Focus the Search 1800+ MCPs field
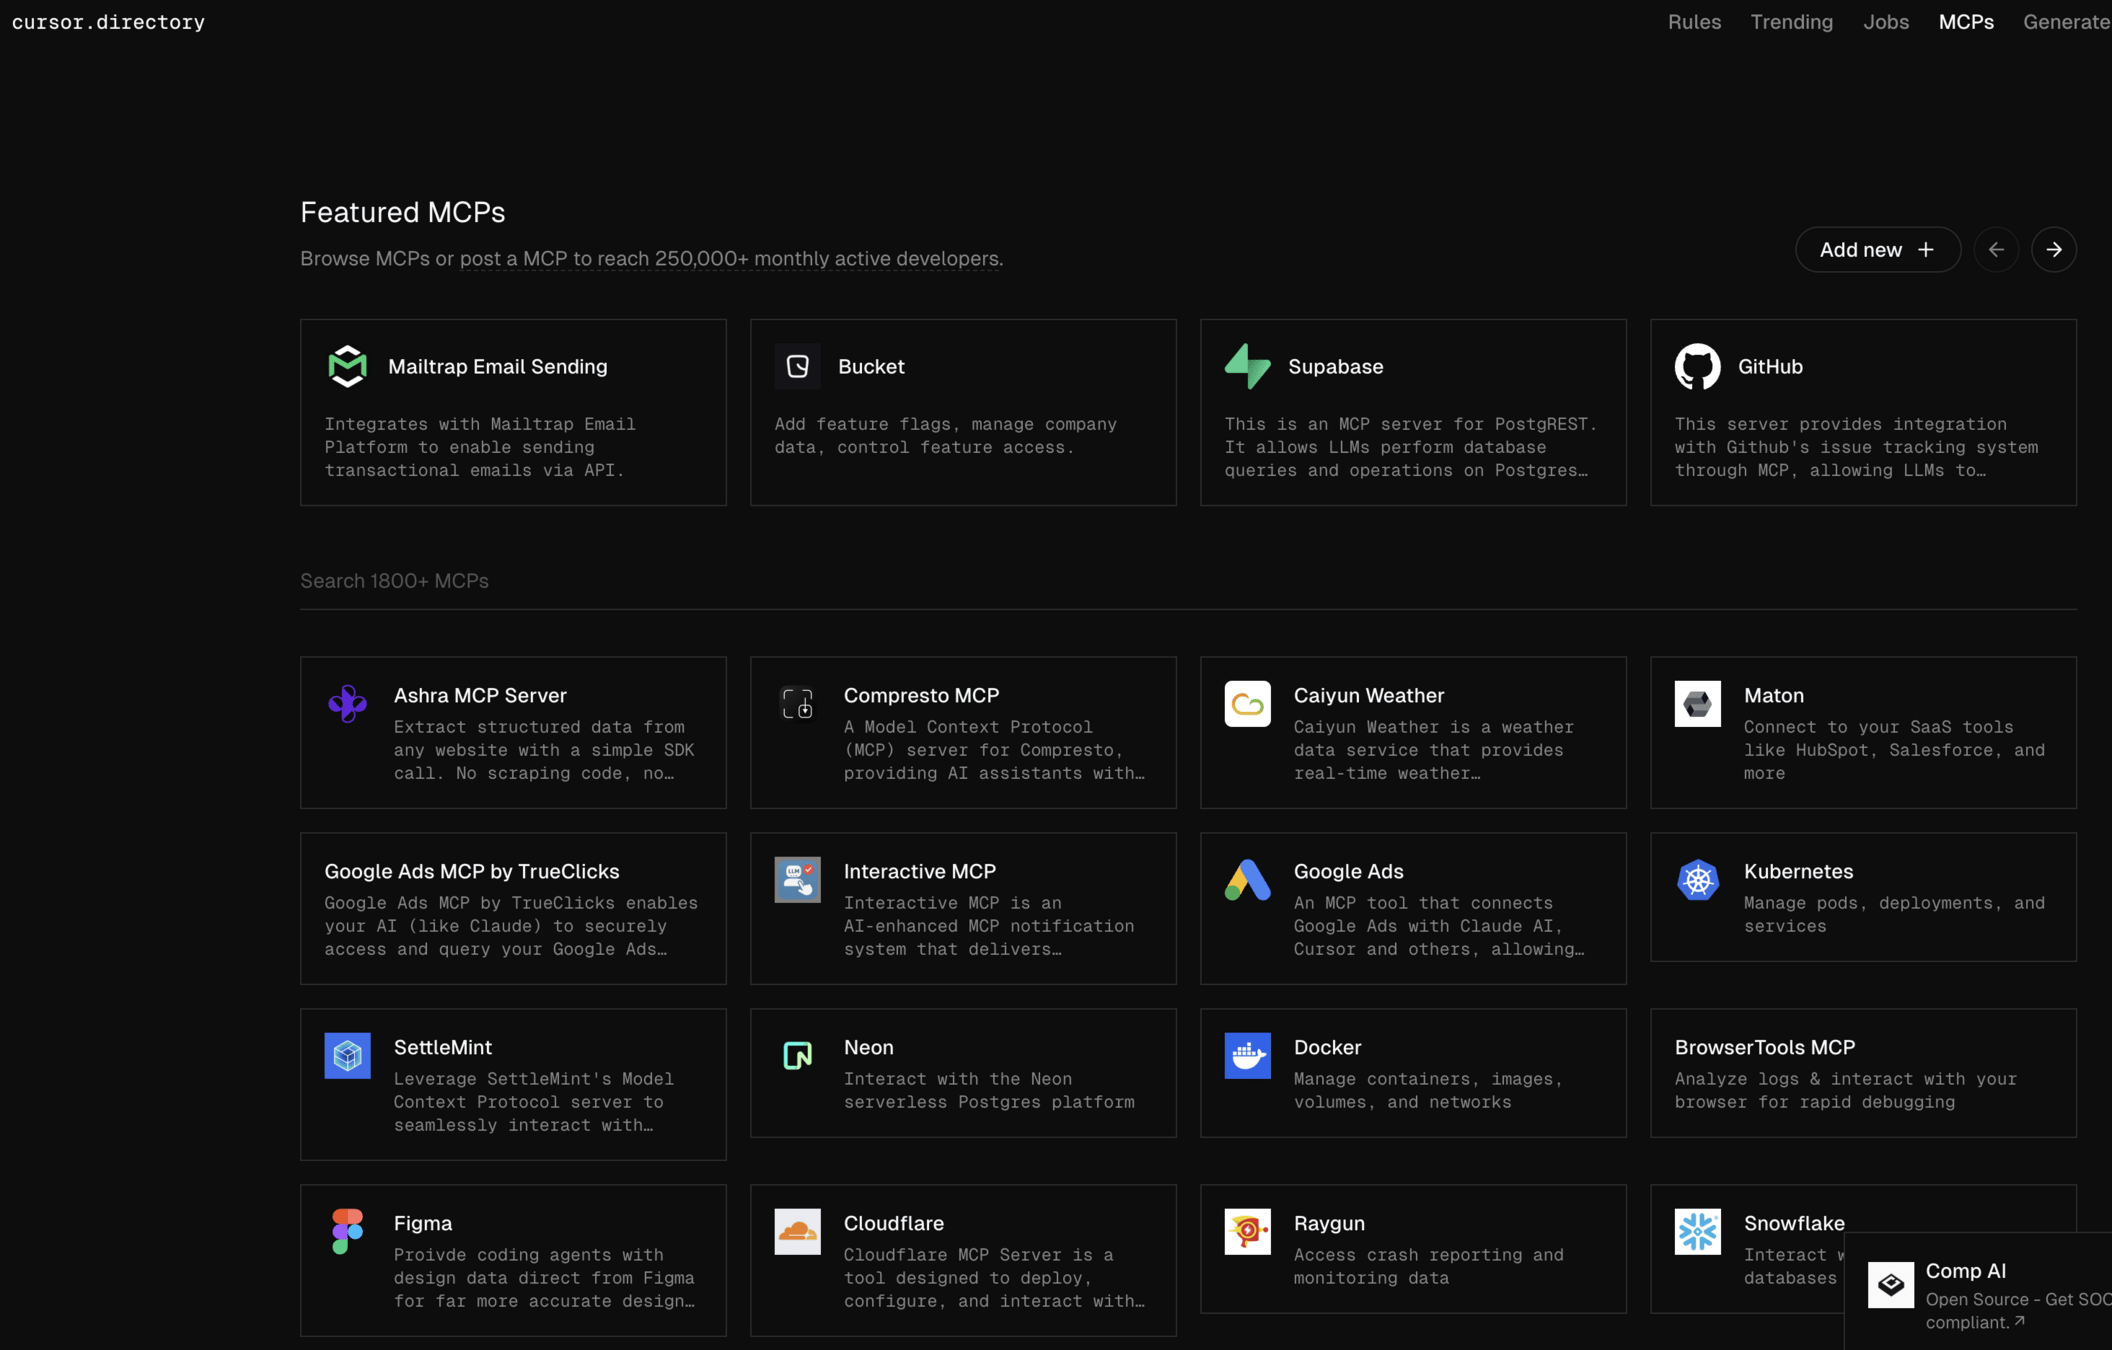This screenshot has height=1350, width=2112. pyautogui.click(x=1188, y=581)
